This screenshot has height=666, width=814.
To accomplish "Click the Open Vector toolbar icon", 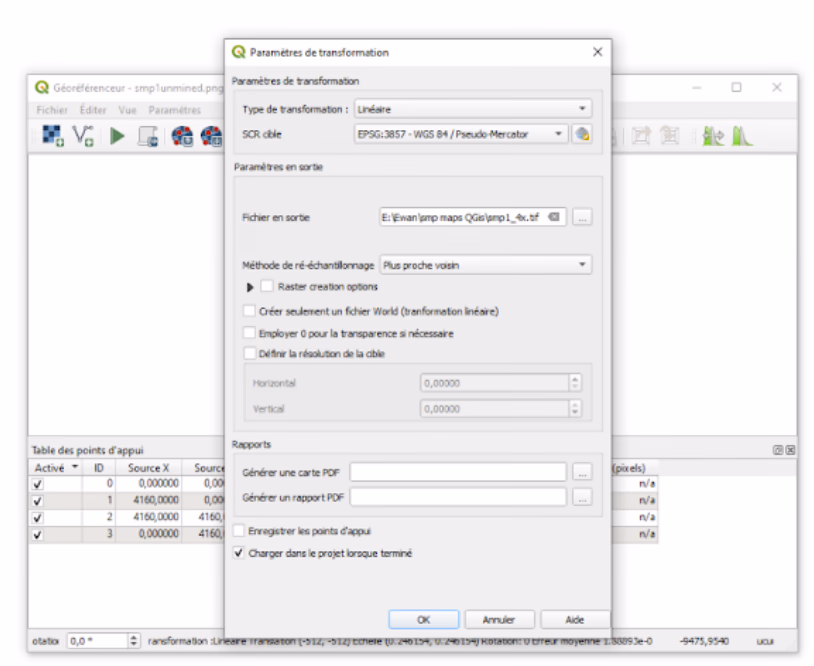I will click(x=84, y=136).
